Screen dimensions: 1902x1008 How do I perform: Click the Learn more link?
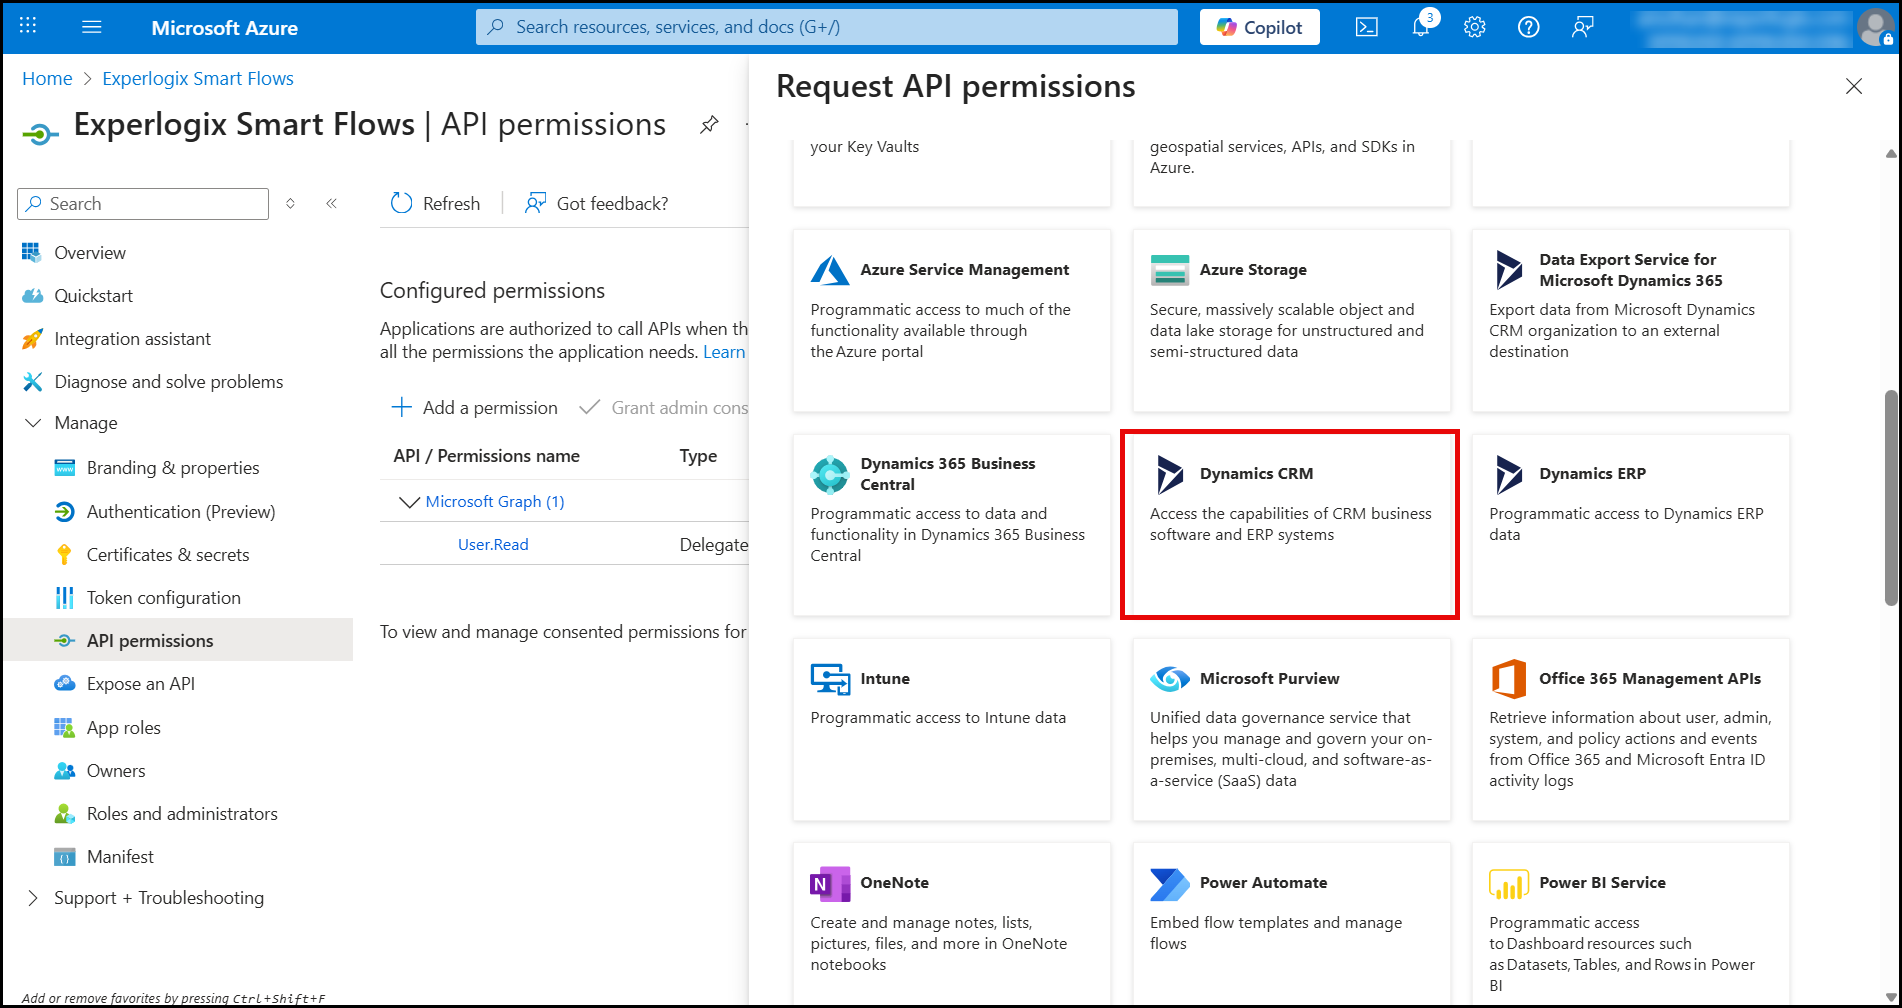point(724,352)
